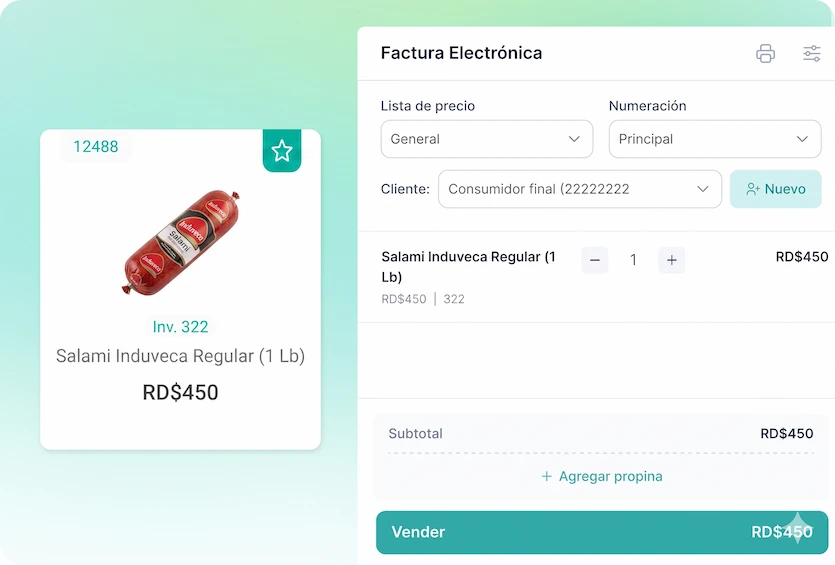This screenshot has height=565, width=835.
Task: Click the Factura Electrónica title
Action: click(x=461, y=53)
